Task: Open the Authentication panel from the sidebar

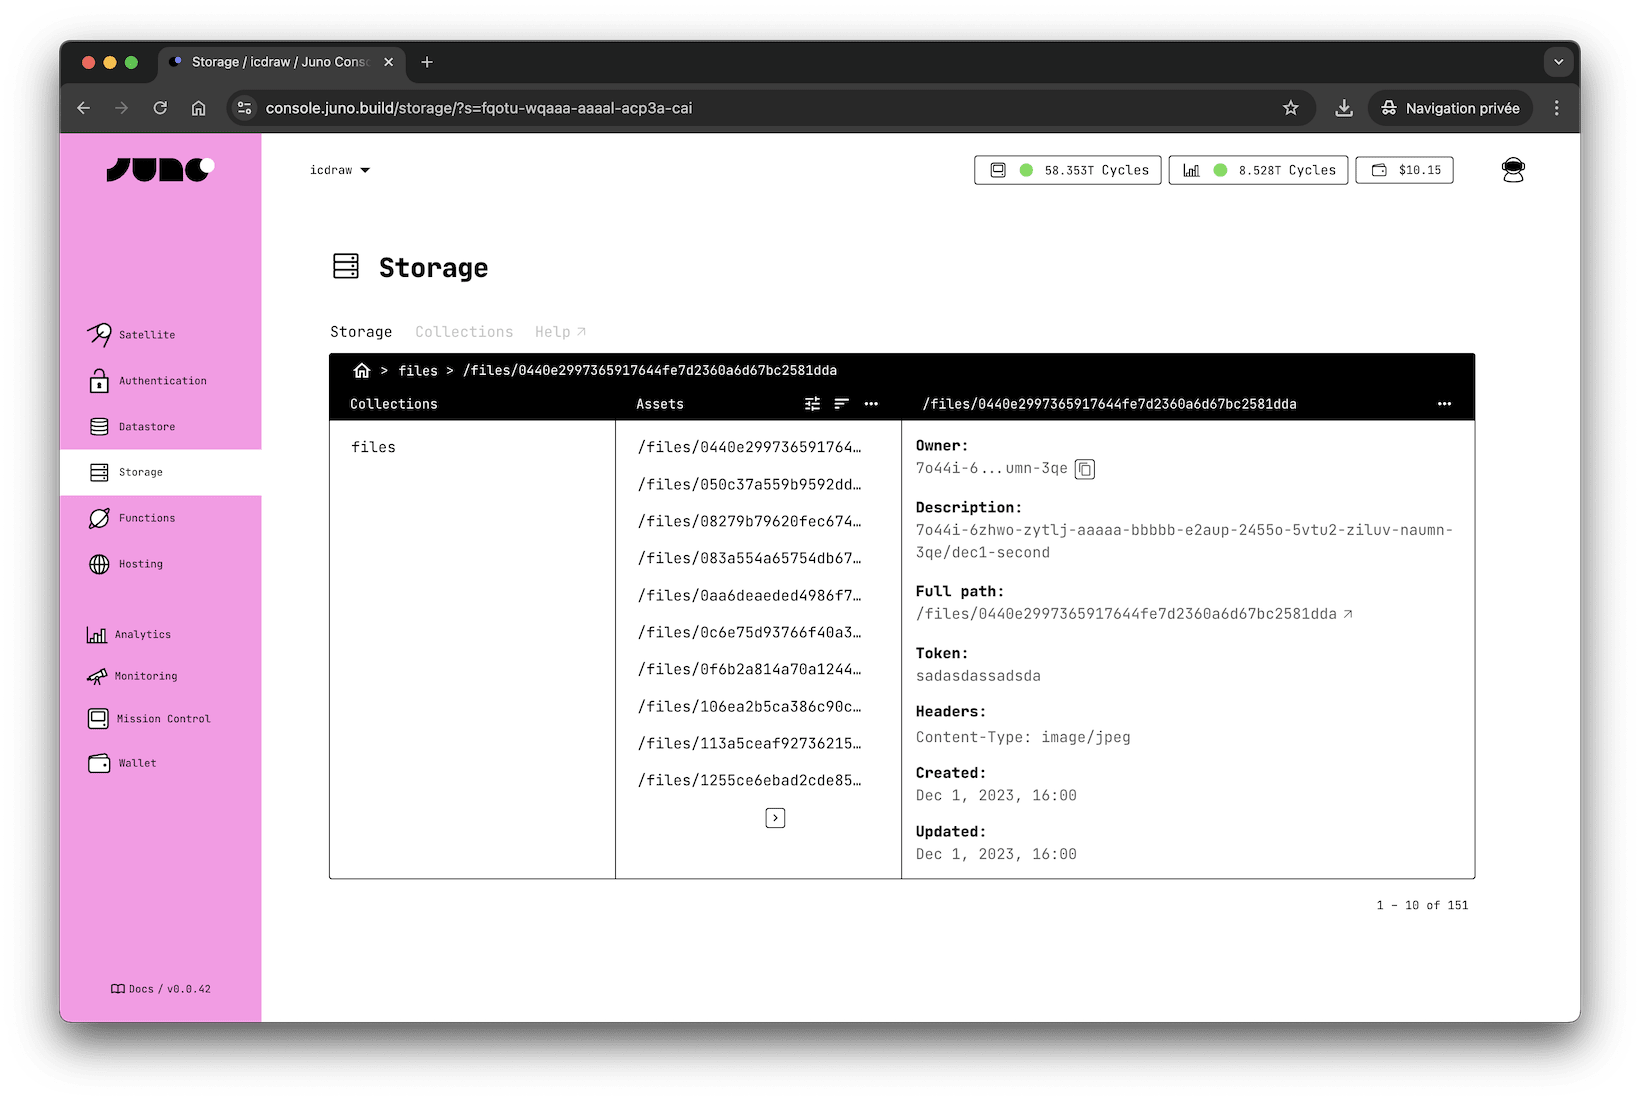Action: point(162,380)
